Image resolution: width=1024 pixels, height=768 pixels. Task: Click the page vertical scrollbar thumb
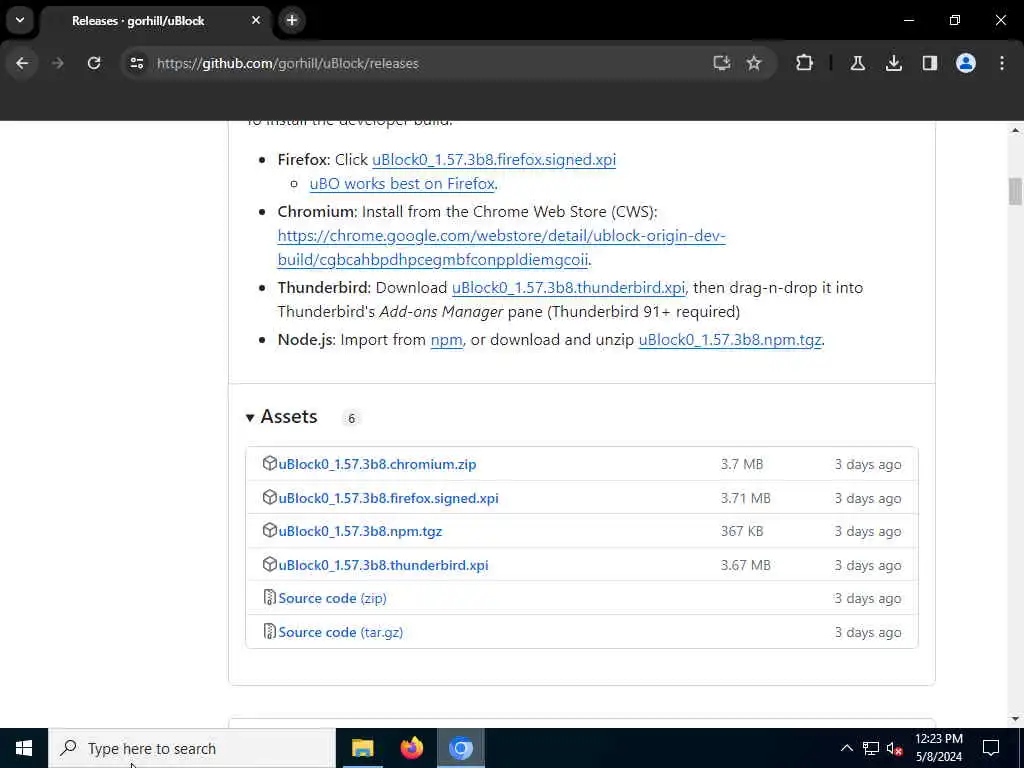pos(1015,191)
